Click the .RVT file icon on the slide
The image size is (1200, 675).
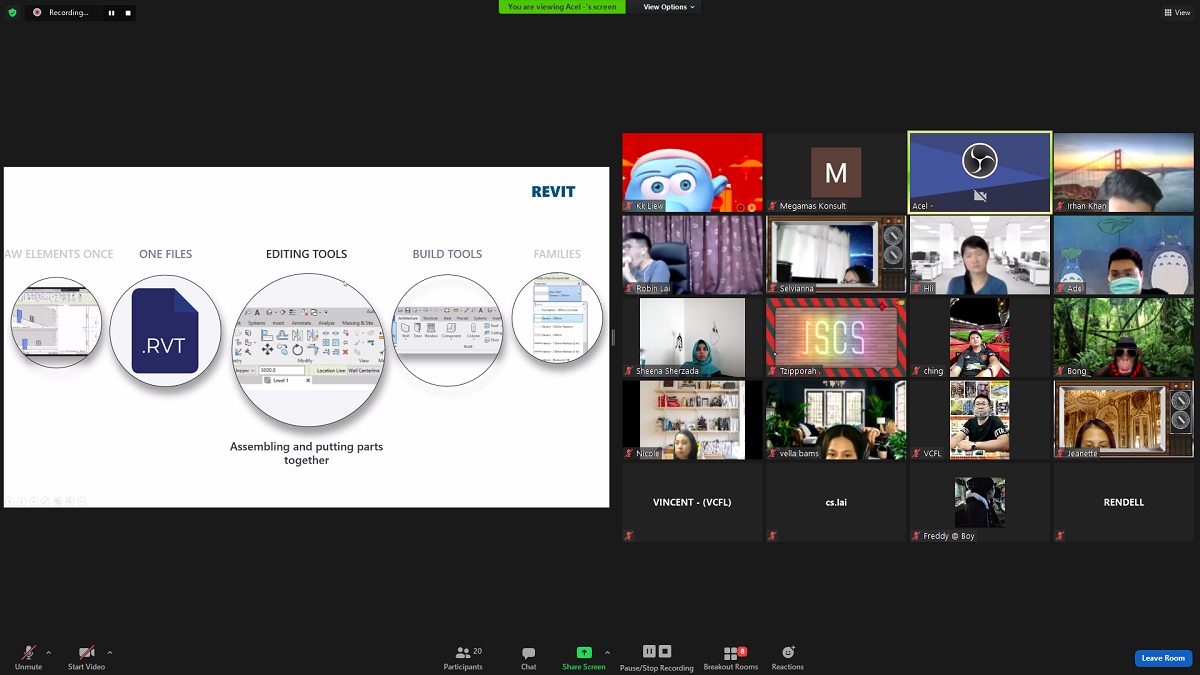click(x=165, y=331)
